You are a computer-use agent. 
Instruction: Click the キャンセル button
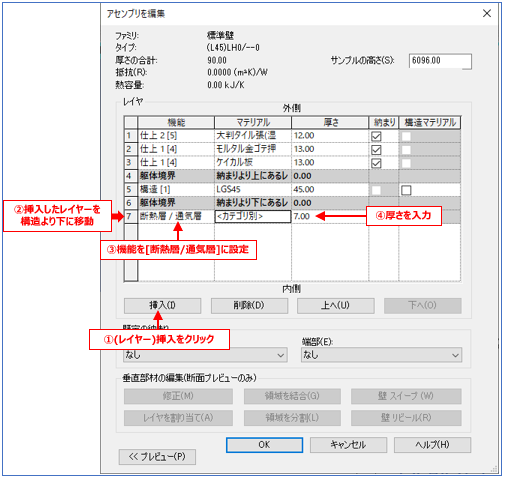(x=348, y=445)
